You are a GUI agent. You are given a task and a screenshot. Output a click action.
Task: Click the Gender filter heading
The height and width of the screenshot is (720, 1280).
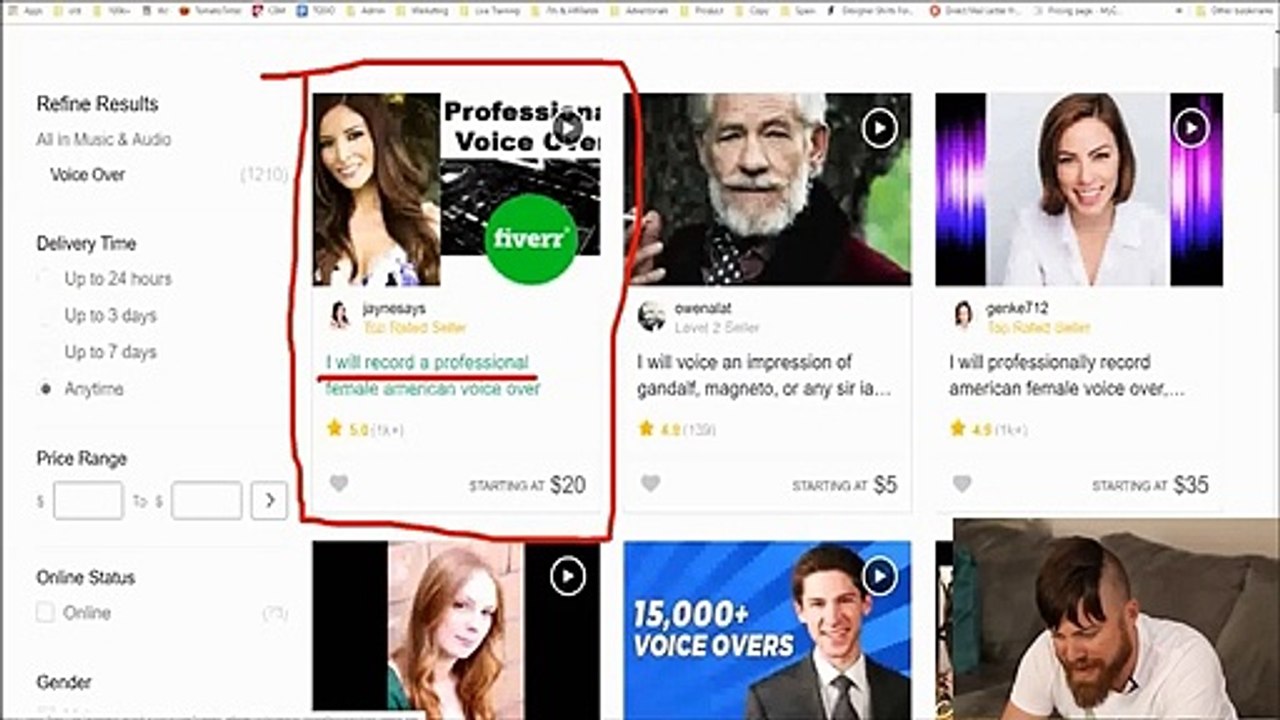click(x=64, y=682)
